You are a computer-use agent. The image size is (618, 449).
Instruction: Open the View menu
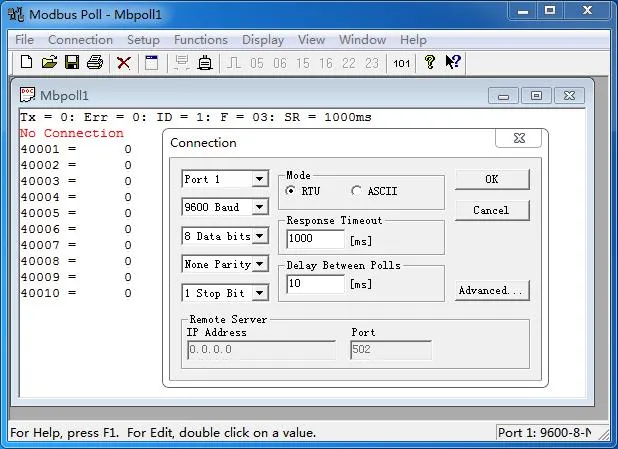311,40
